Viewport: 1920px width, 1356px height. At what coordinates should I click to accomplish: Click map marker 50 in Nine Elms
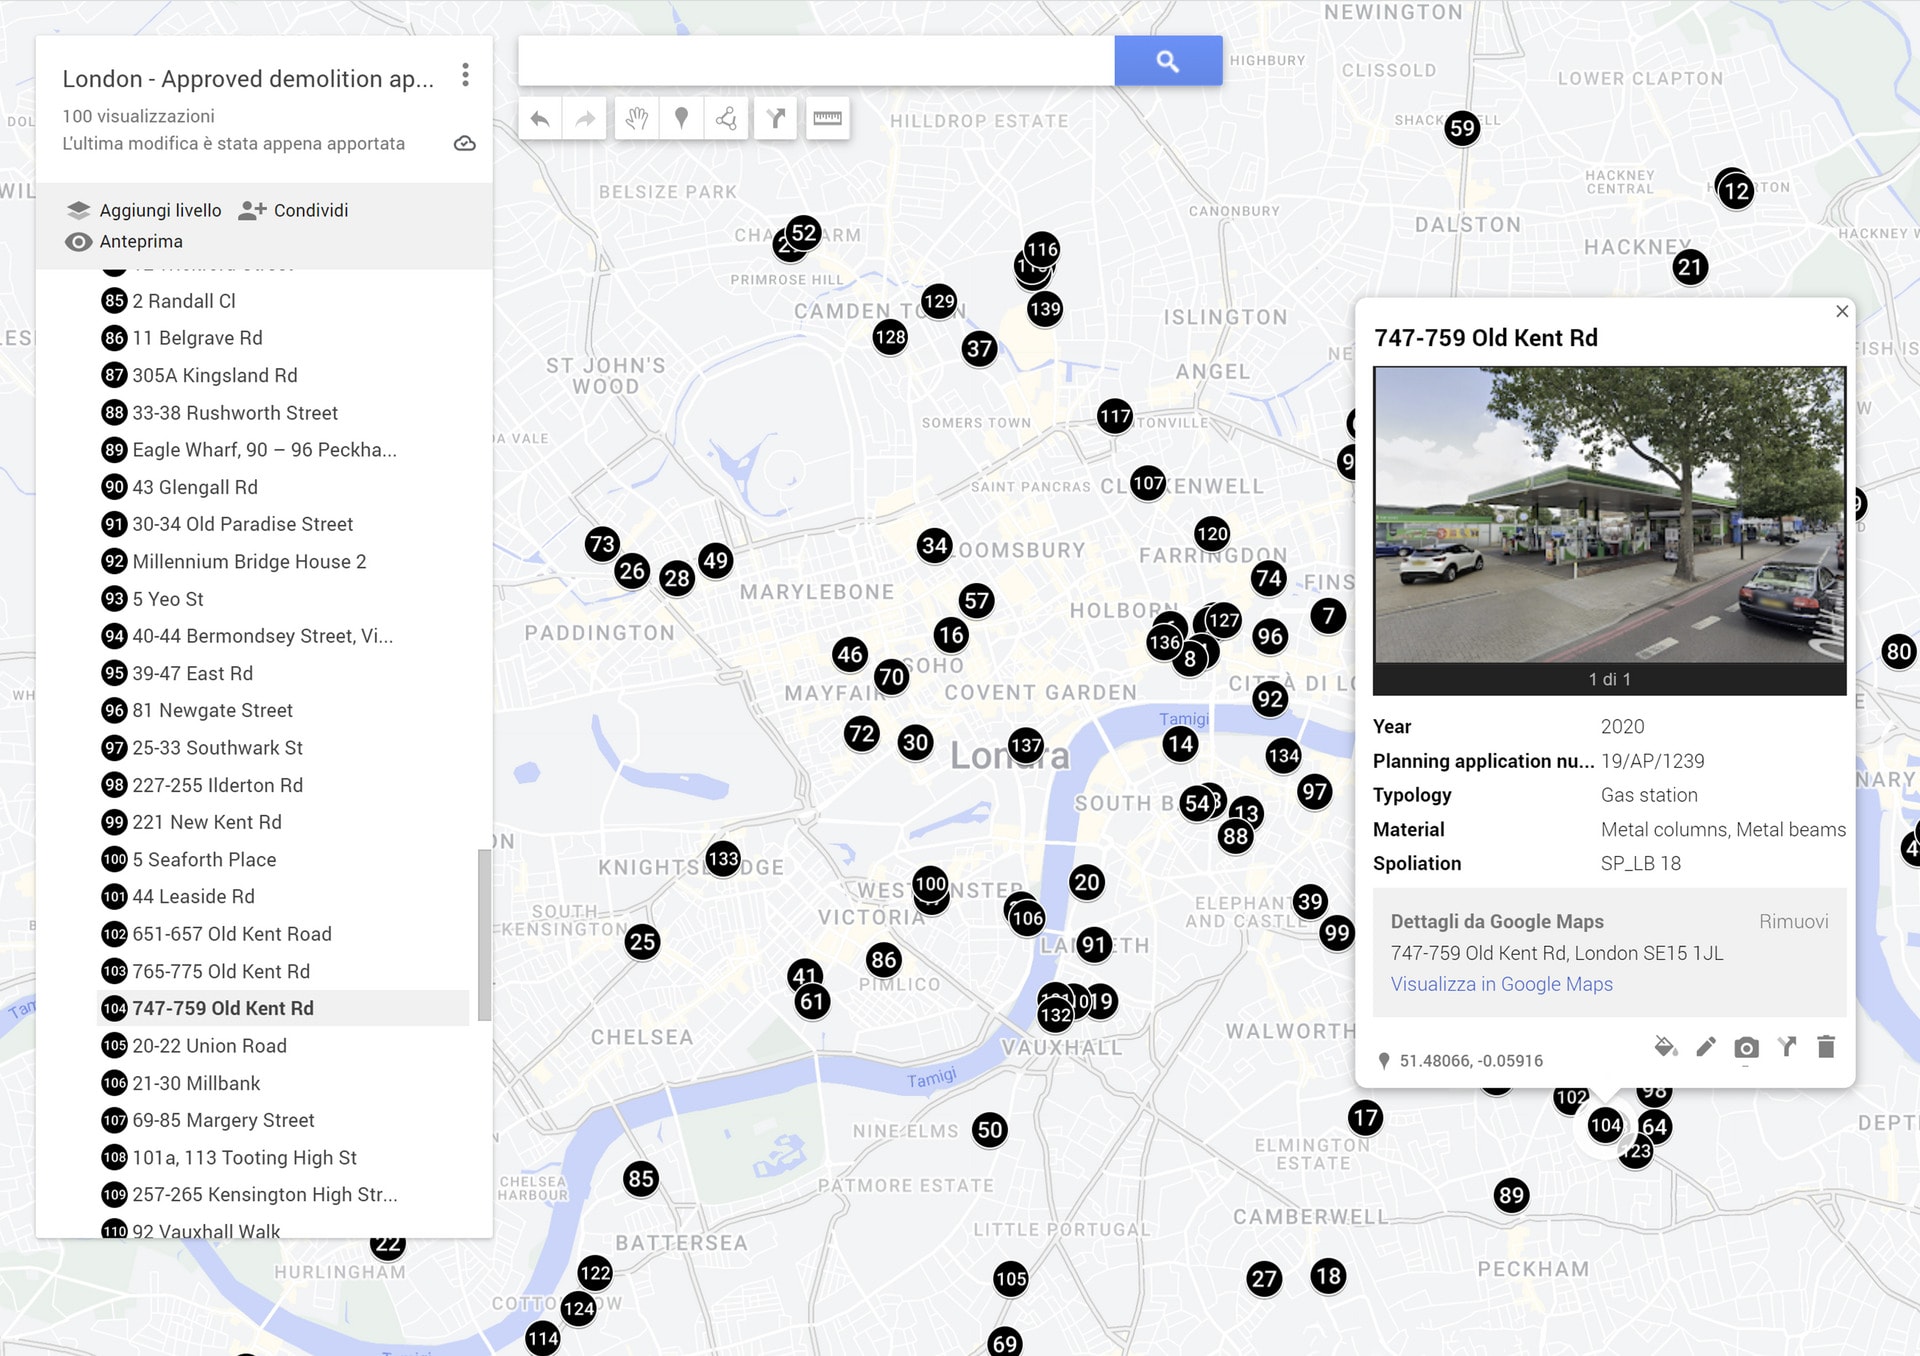[990, 1130]
